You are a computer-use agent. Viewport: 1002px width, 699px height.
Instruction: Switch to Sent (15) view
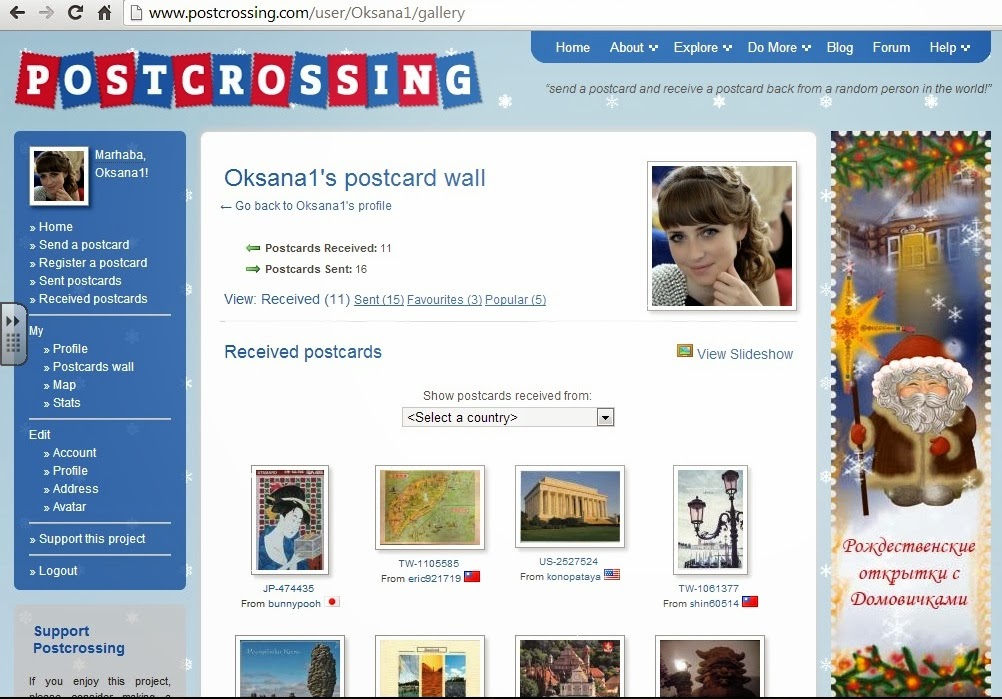(x=379, y=300)
